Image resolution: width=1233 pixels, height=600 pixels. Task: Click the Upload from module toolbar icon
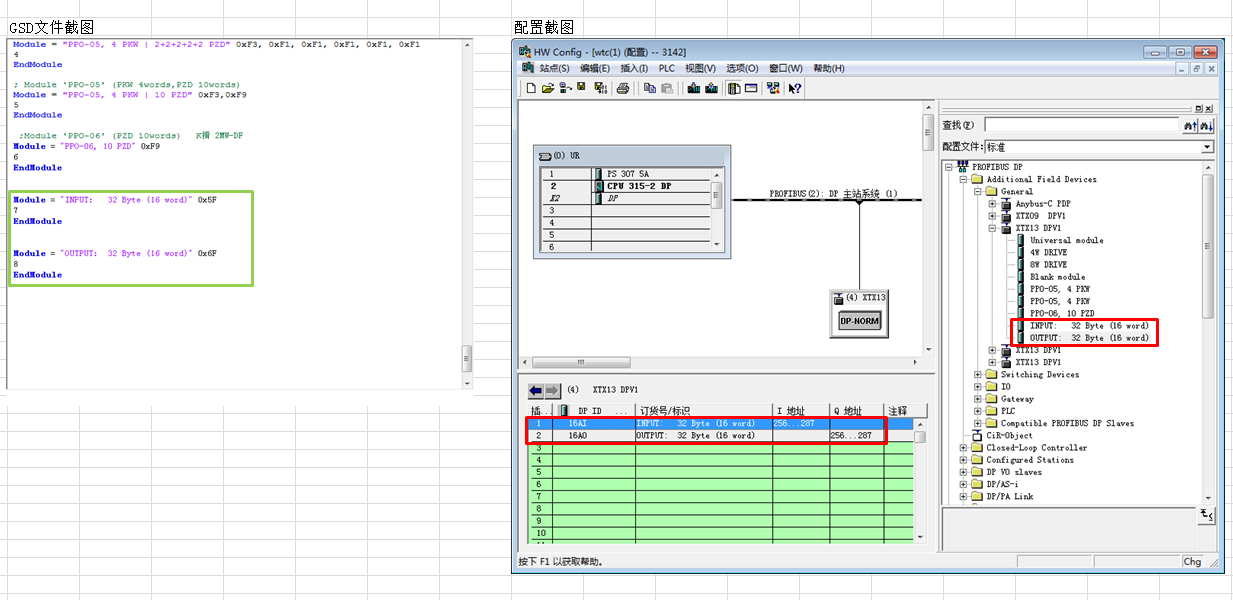point(711,88)
